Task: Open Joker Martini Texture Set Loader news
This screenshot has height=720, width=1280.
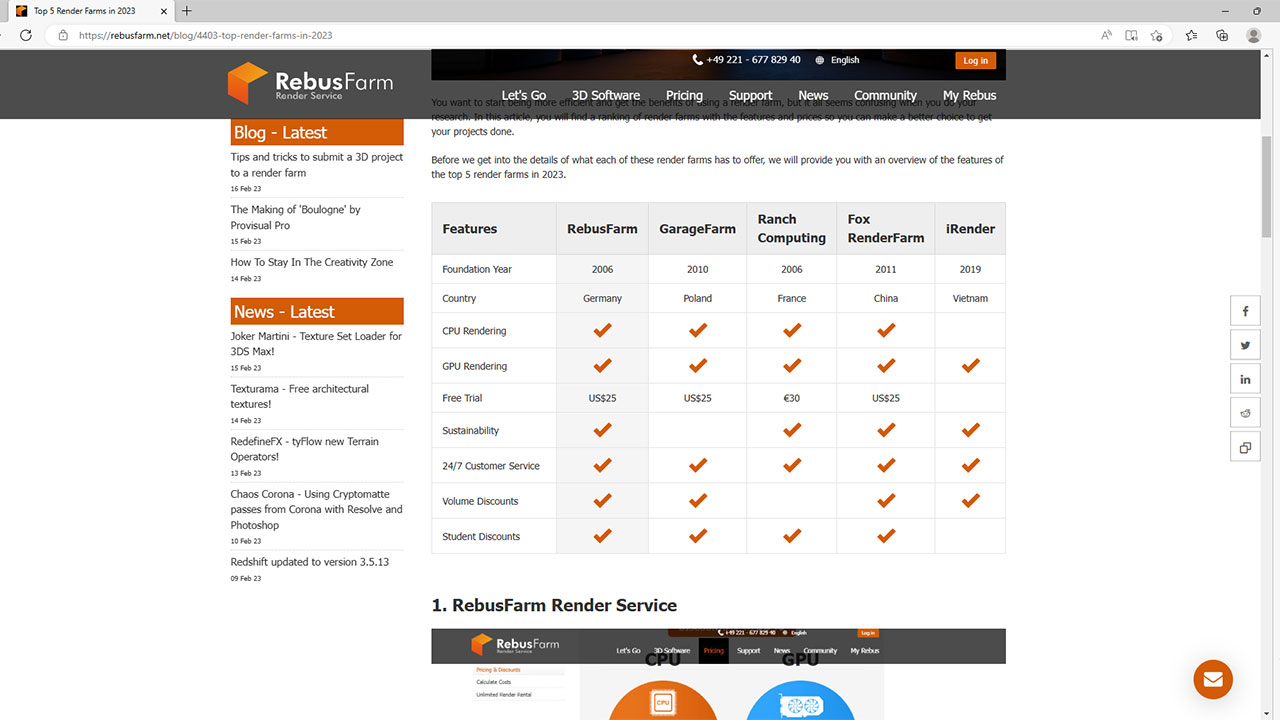Action: point(316,344)
